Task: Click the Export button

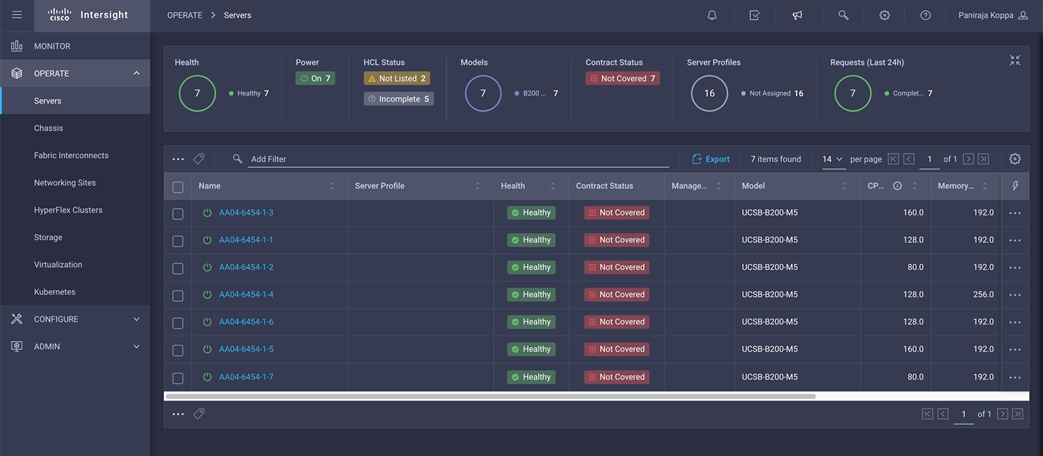Action: pos(710,159)
